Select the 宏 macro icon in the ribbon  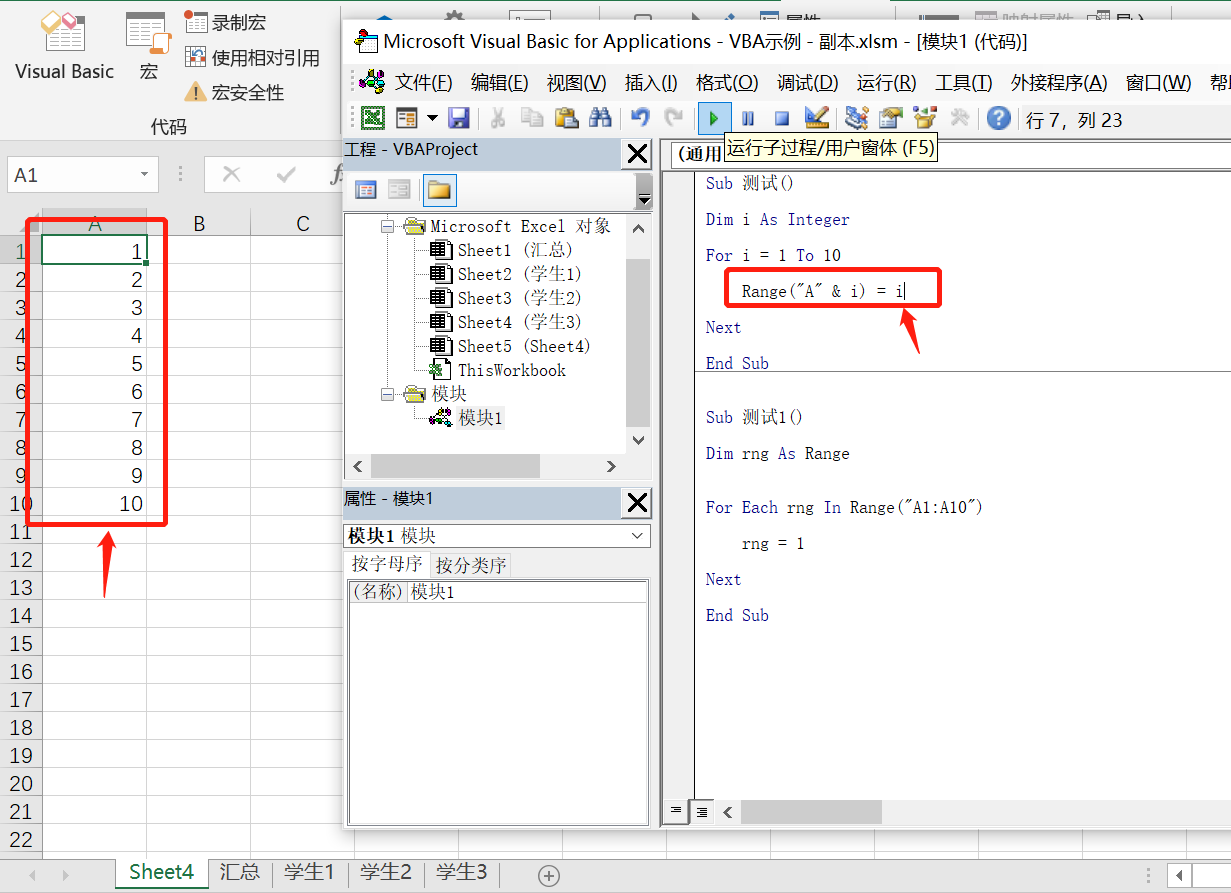click(147, 34)
